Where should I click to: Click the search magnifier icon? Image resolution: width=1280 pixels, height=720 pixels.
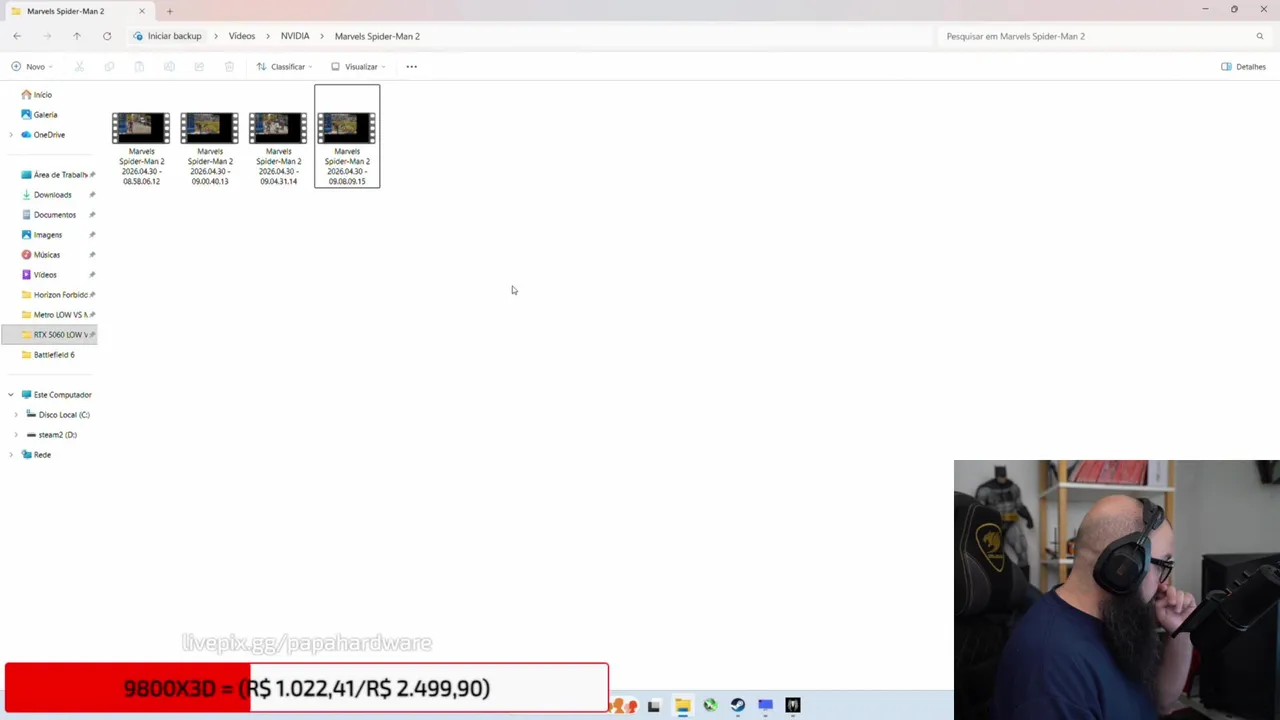[1260, 36]
